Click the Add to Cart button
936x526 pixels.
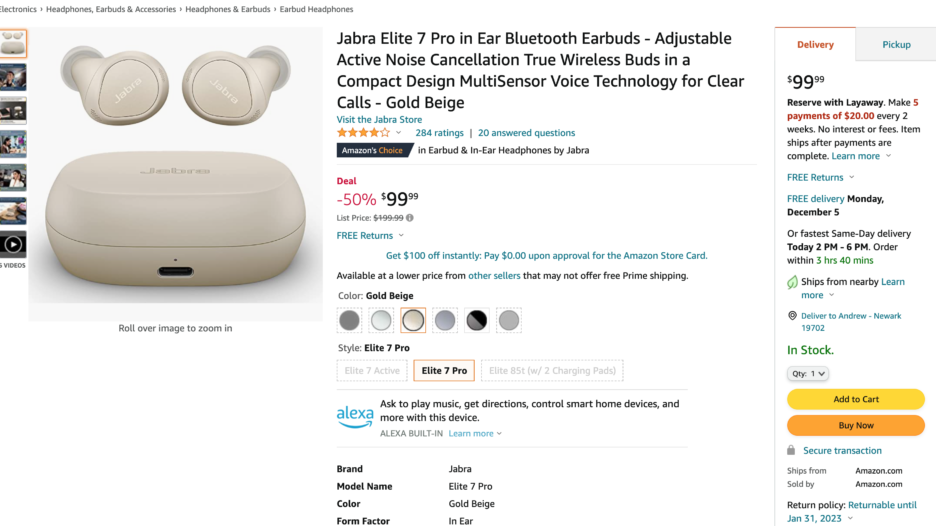point(856,399)
